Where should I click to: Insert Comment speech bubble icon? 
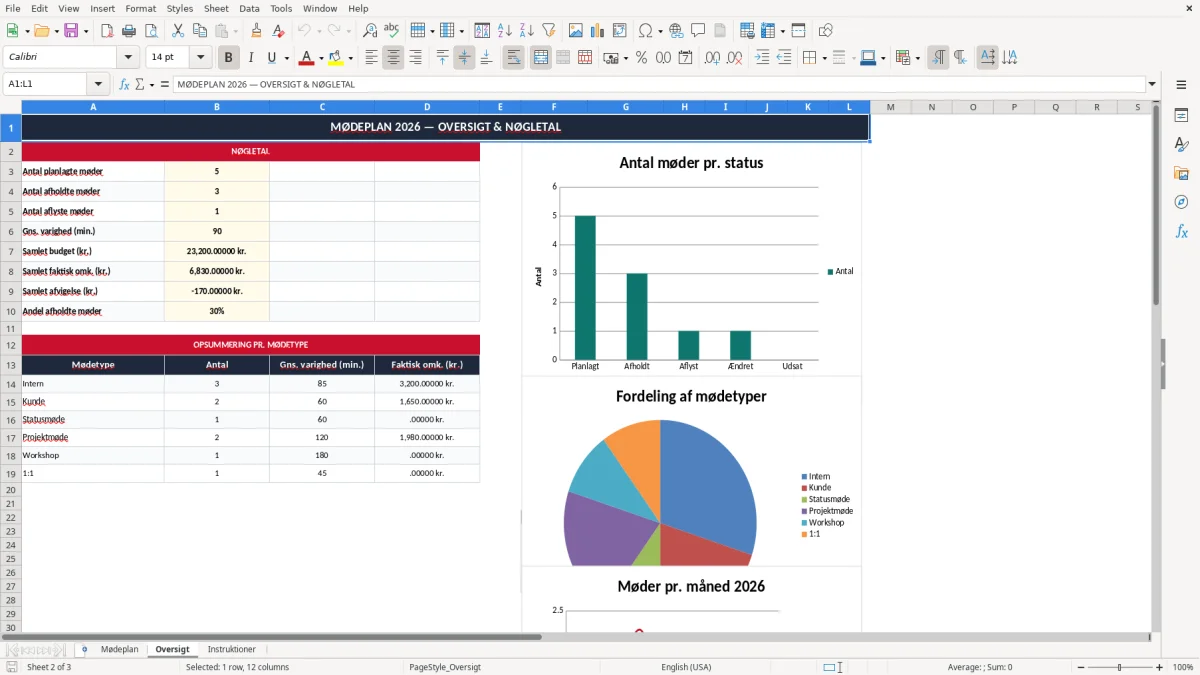[698, 31]
